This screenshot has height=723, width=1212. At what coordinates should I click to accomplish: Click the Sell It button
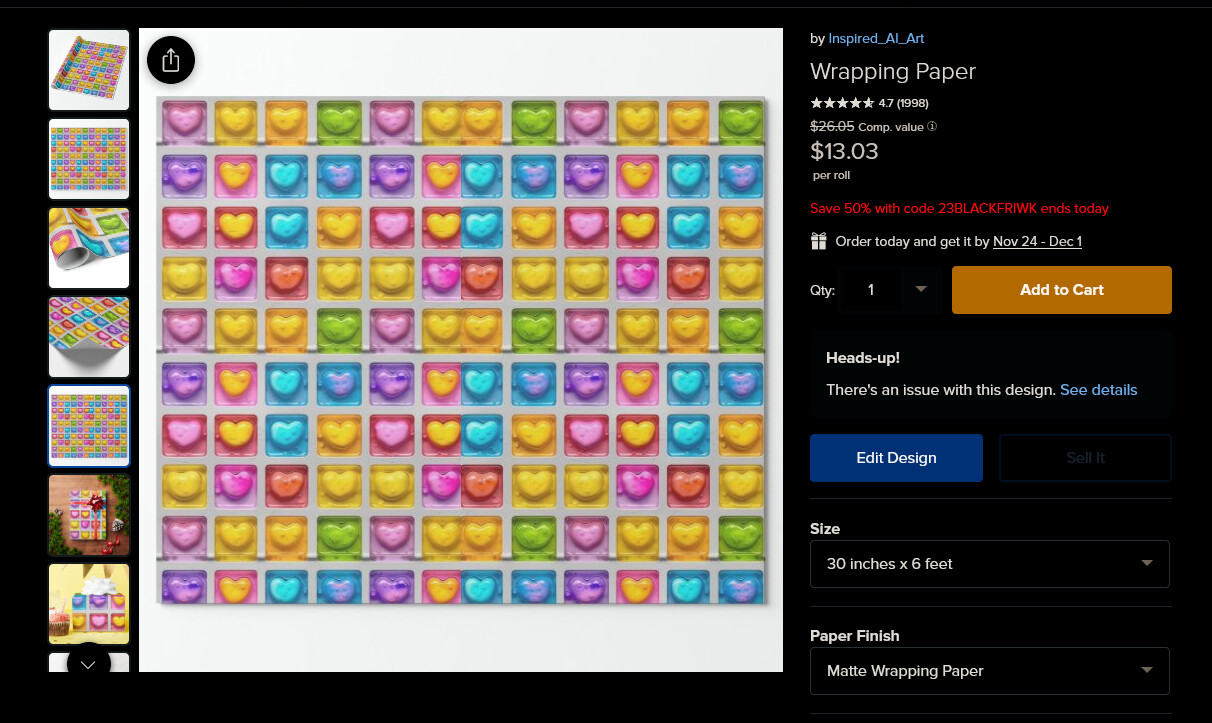pyautogui.click(x=1085, y=458)
